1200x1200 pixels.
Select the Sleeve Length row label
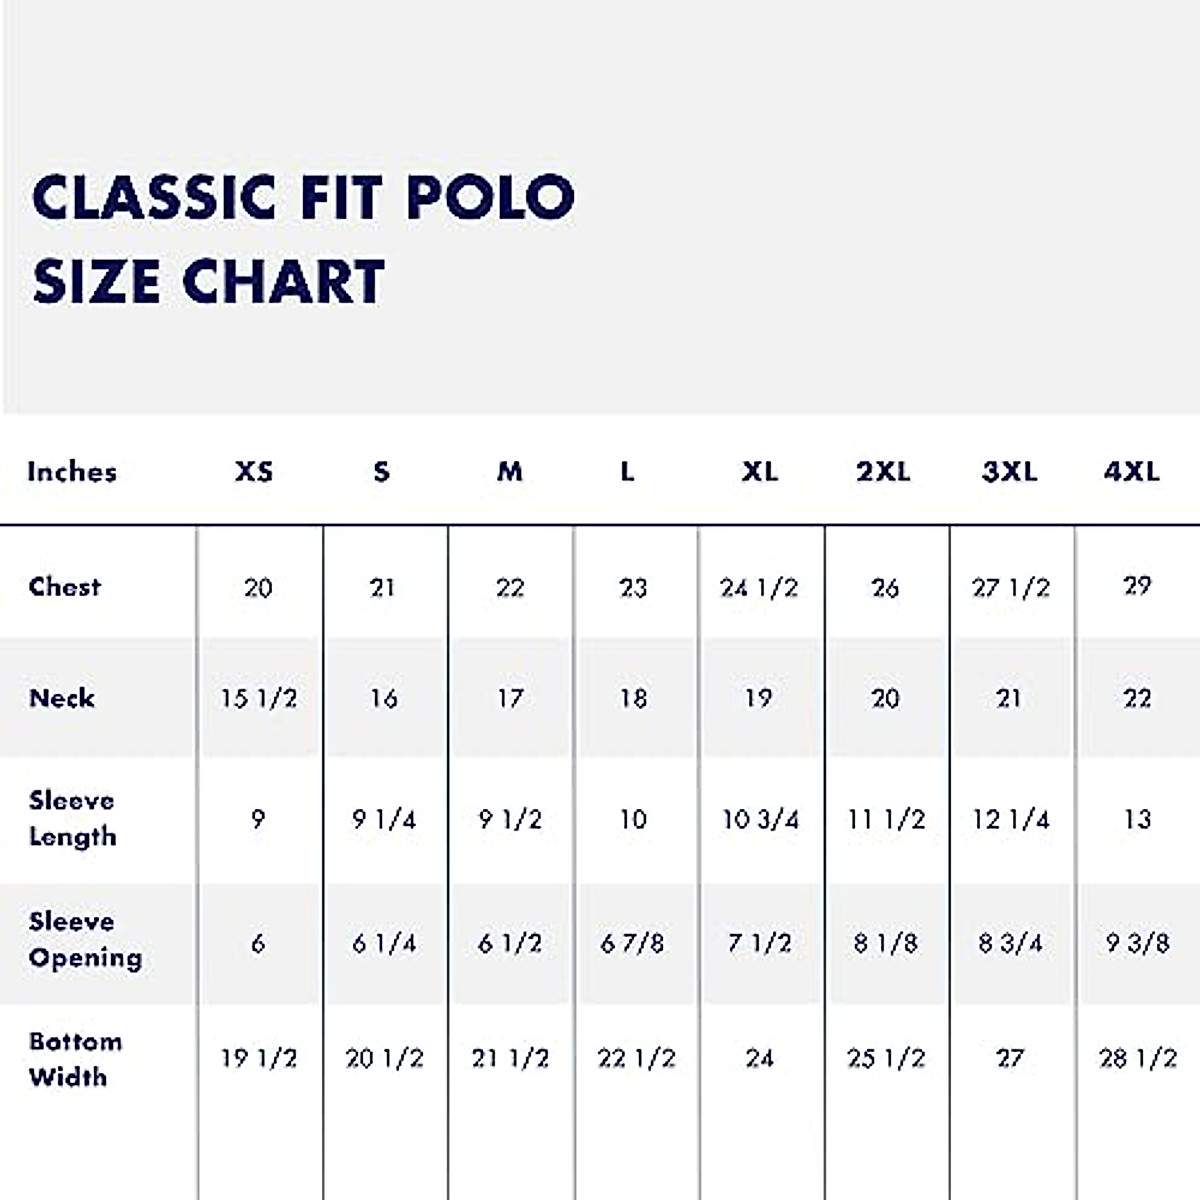[72, 818]
